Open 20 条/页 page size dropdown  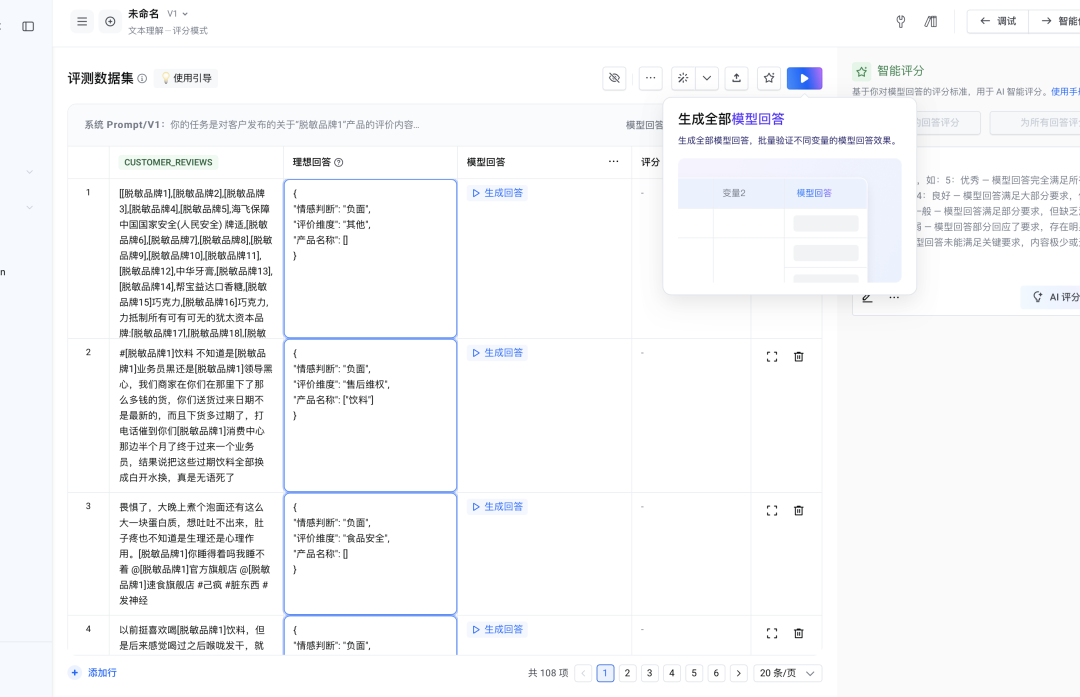(787, 673)
